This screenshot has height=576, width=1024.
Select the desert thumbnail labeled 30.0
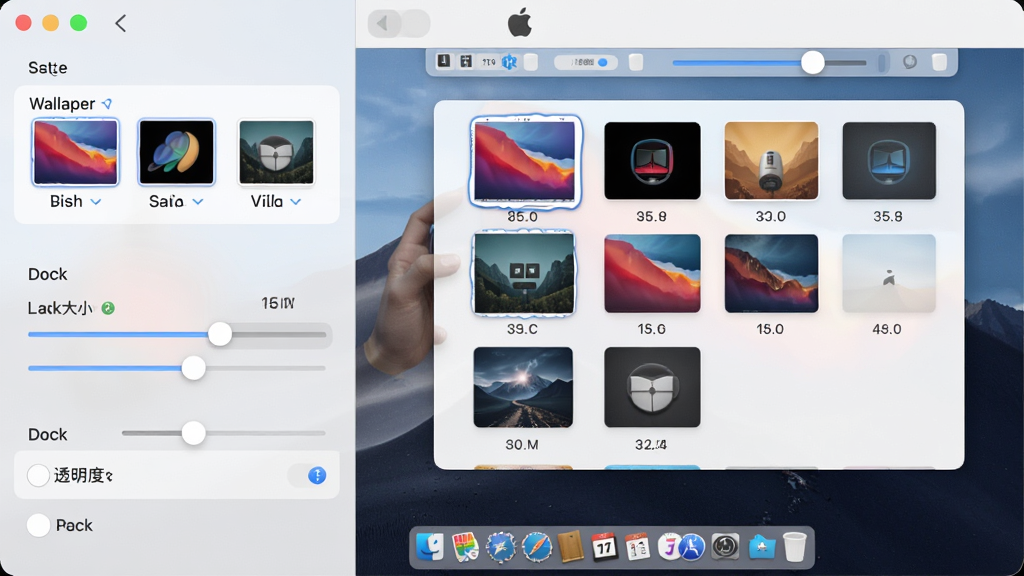click(771, 161)
